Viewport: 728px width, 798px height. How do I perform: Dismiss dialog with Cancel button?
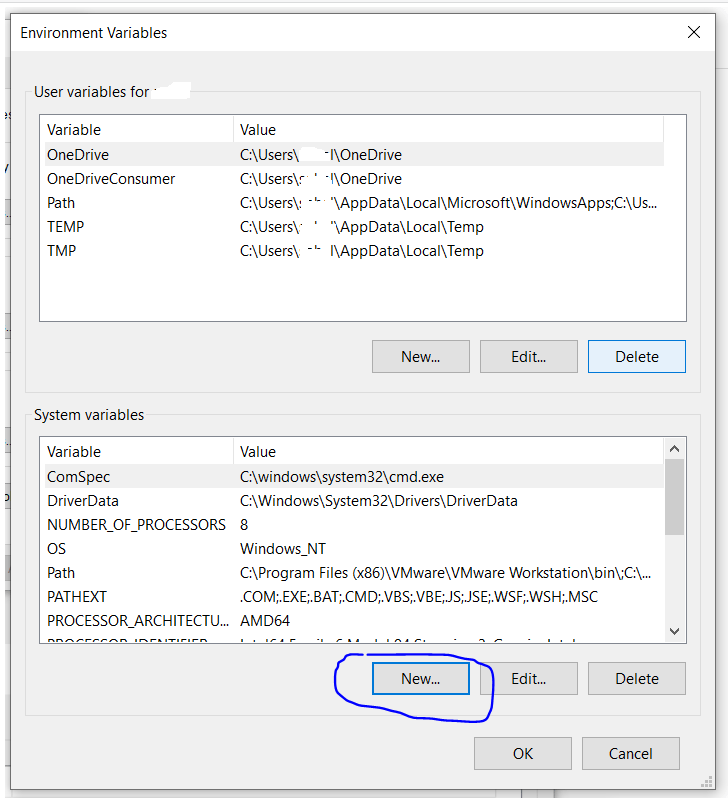(x=630, y=754)
